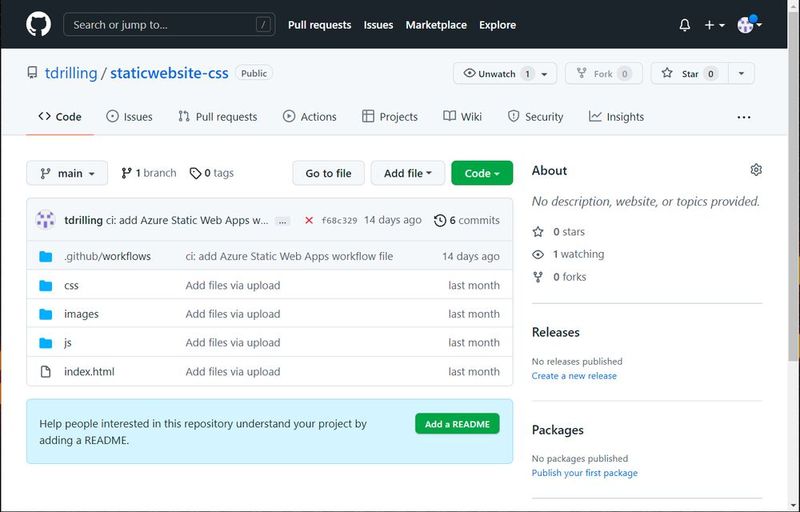Switch to the repository Pull requests tab

coord(217,117)
